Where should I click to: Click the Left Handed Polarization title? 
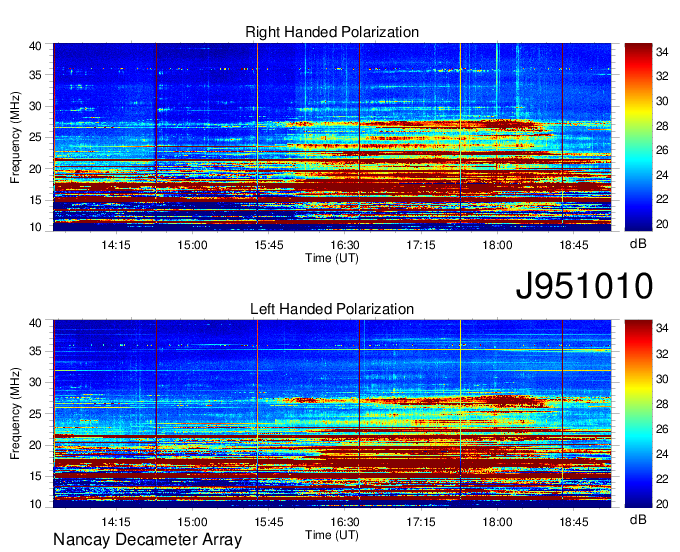pyautogui.click(x=332, y=309)
